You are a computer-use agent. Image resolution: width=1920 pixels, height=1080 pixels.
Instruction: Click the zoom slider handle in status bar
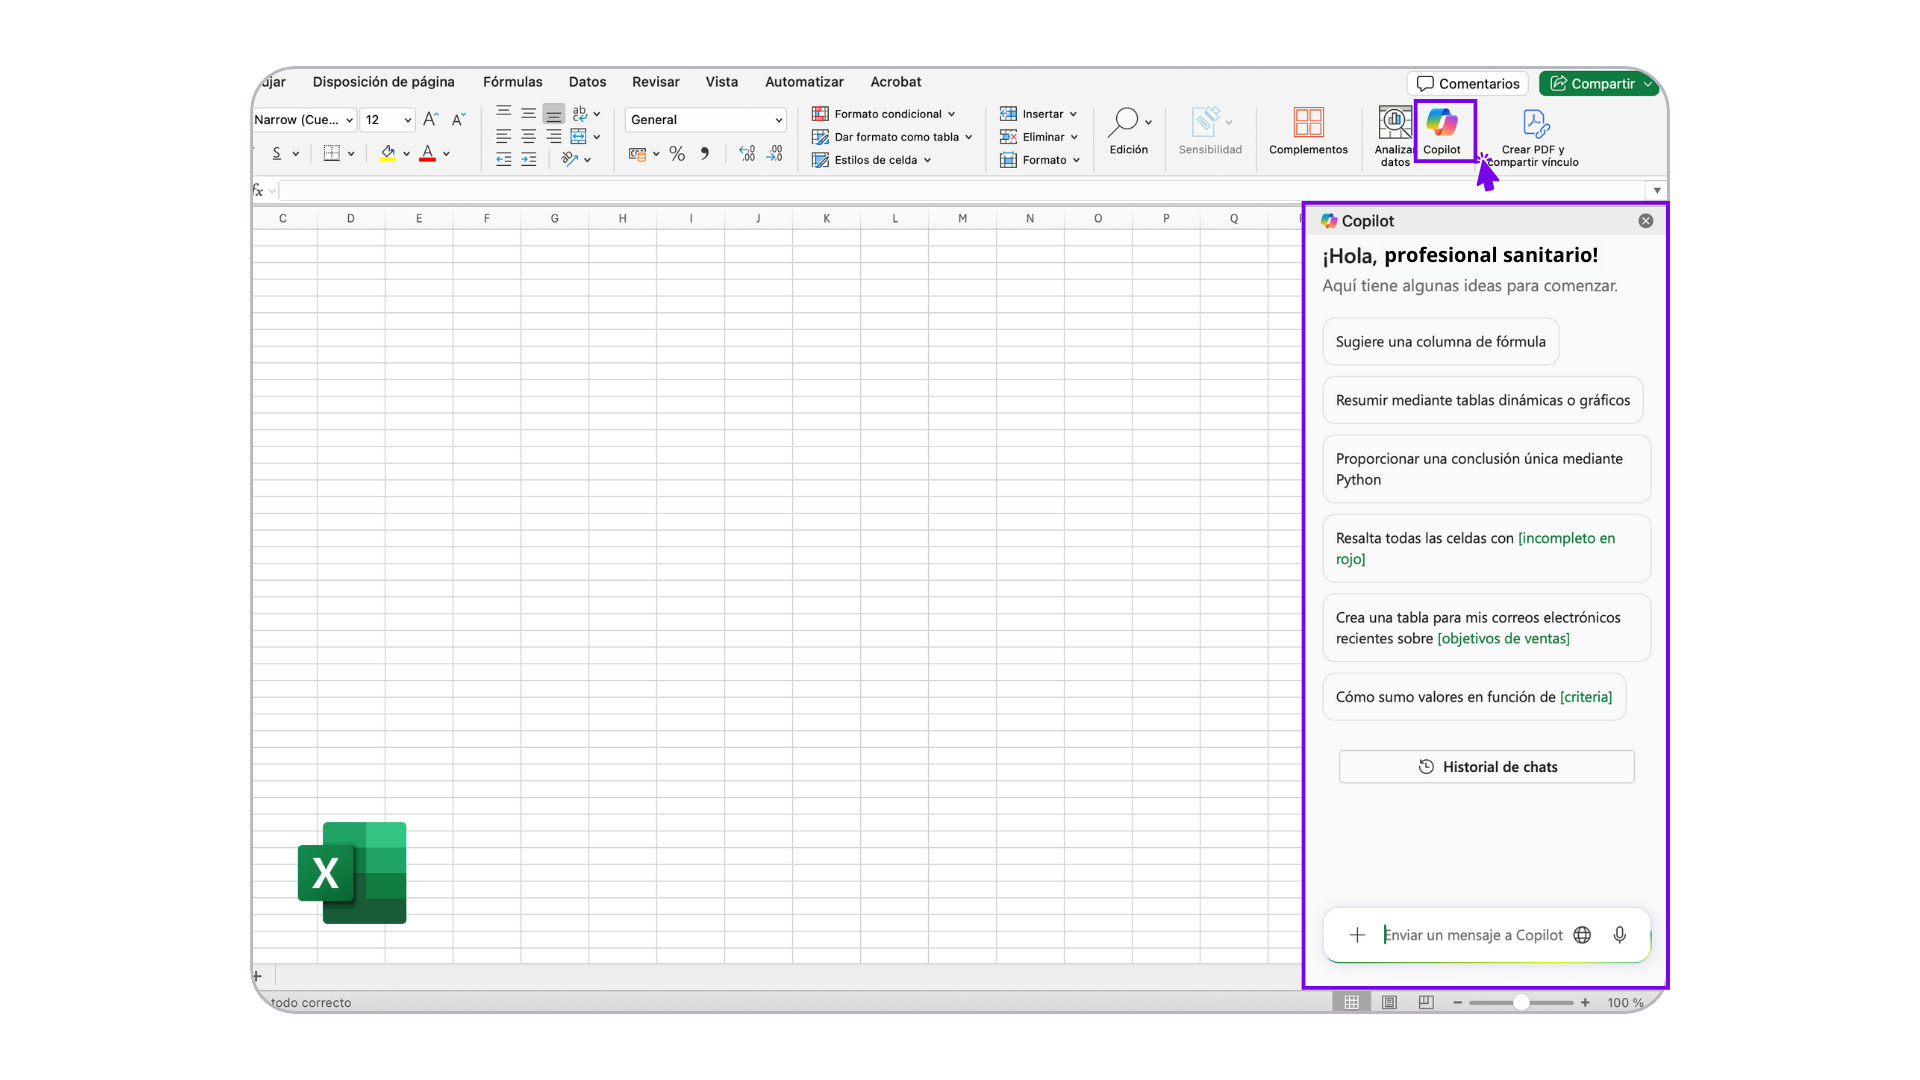point(1520,1002)
